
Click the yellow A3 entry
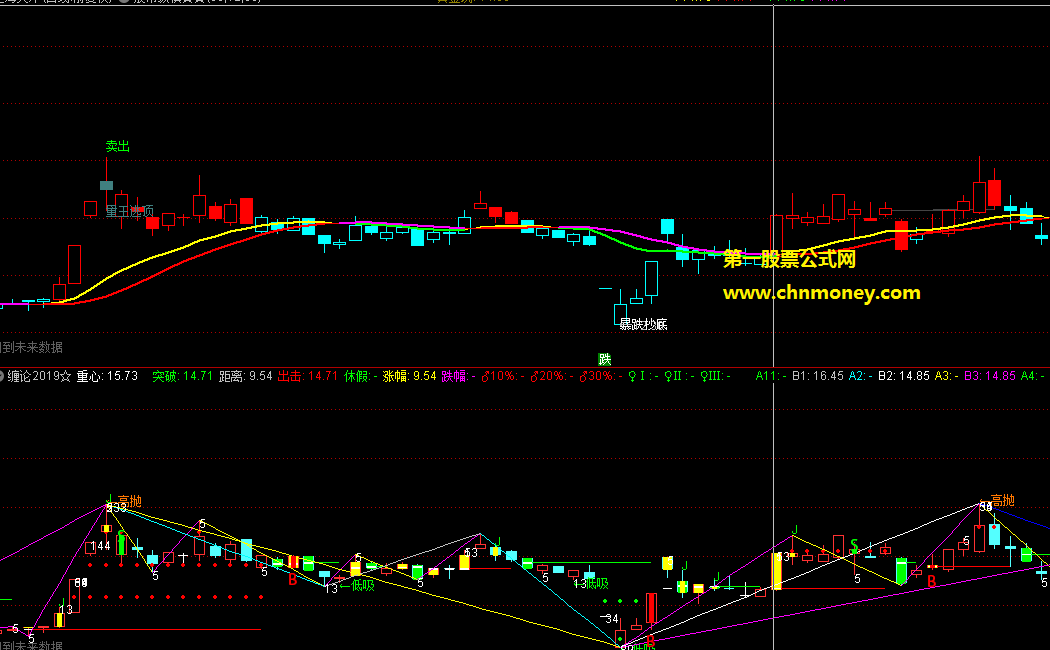946,376
